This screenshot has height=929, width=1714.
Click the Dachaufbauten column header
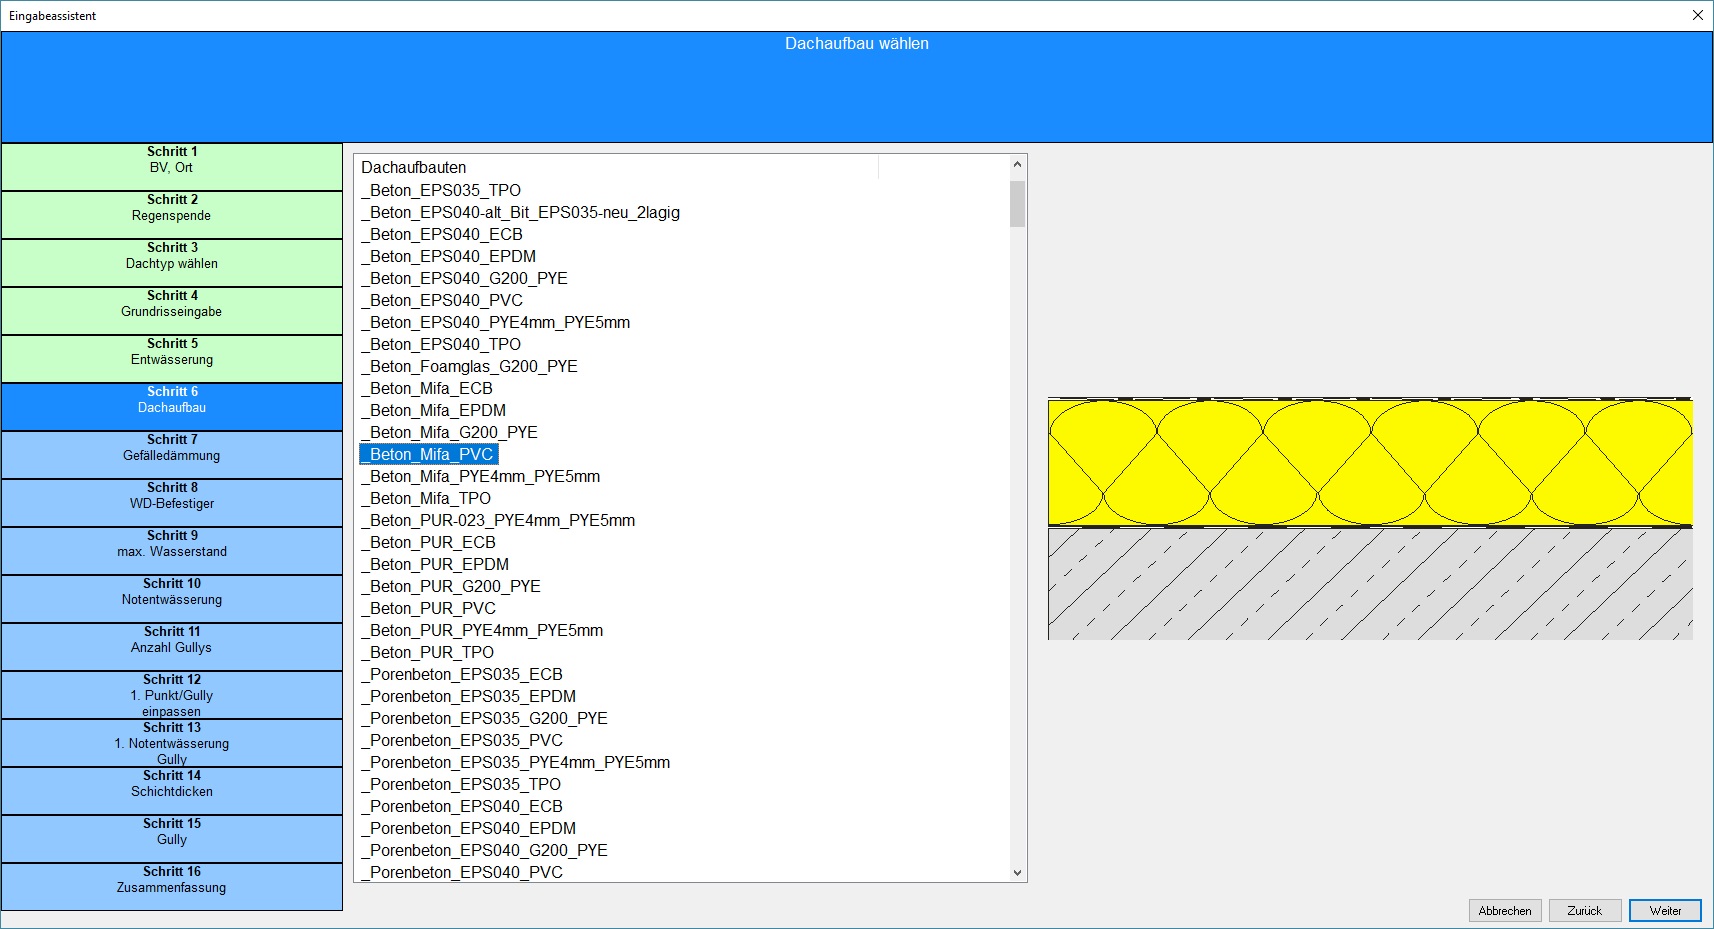(x=616, y=167)
